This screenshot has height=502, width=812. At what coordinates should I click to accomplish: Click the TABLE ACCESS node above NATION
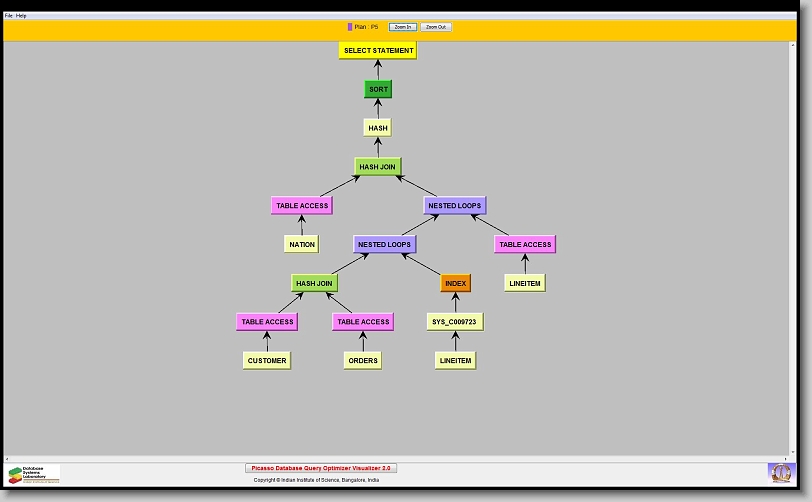coord(301,205)
